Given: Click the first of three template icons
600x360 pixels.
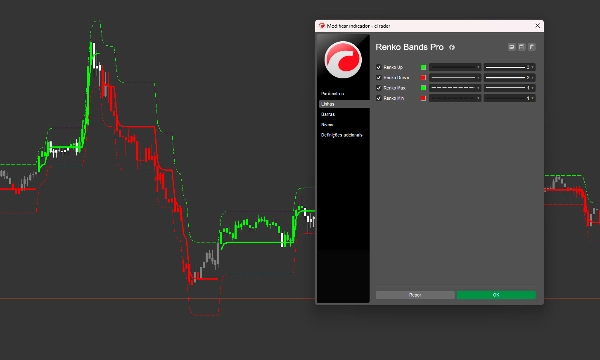Looking at the screenshot, I should tap(512, 47).
